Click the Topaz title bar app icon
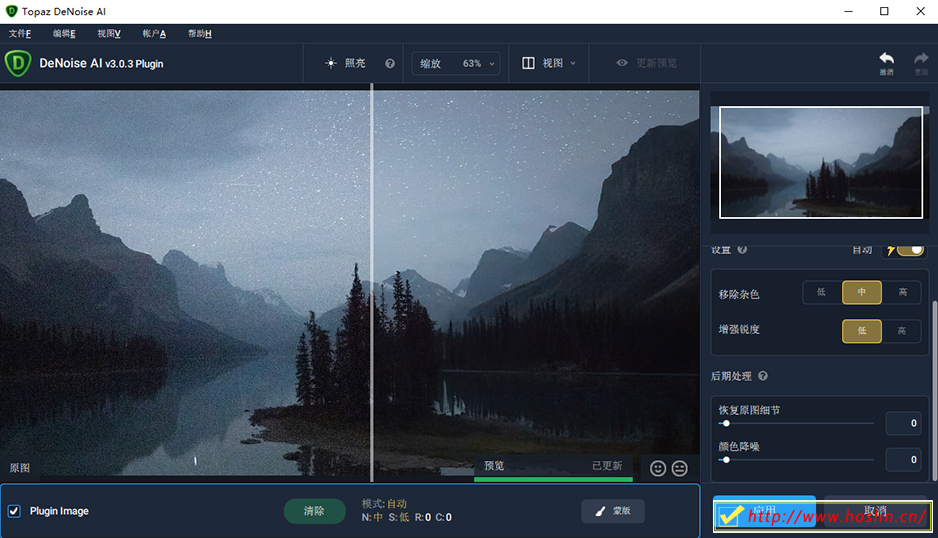 [11, 11]
